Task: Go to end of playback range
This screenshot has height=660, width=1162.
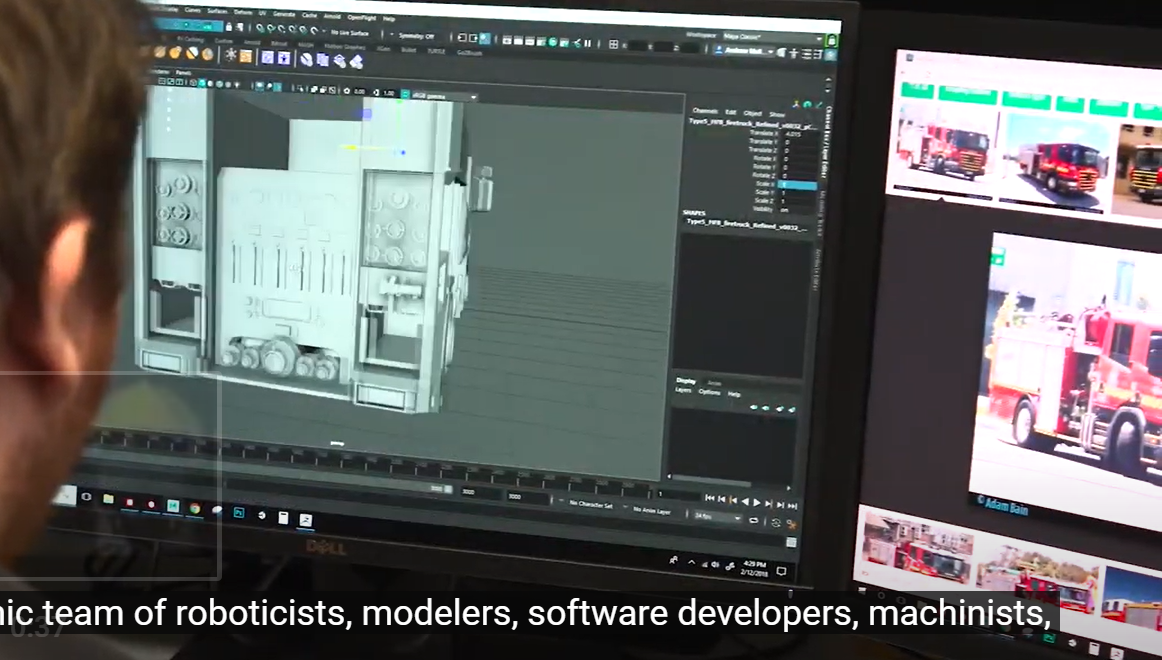Action: pos(791,506)
